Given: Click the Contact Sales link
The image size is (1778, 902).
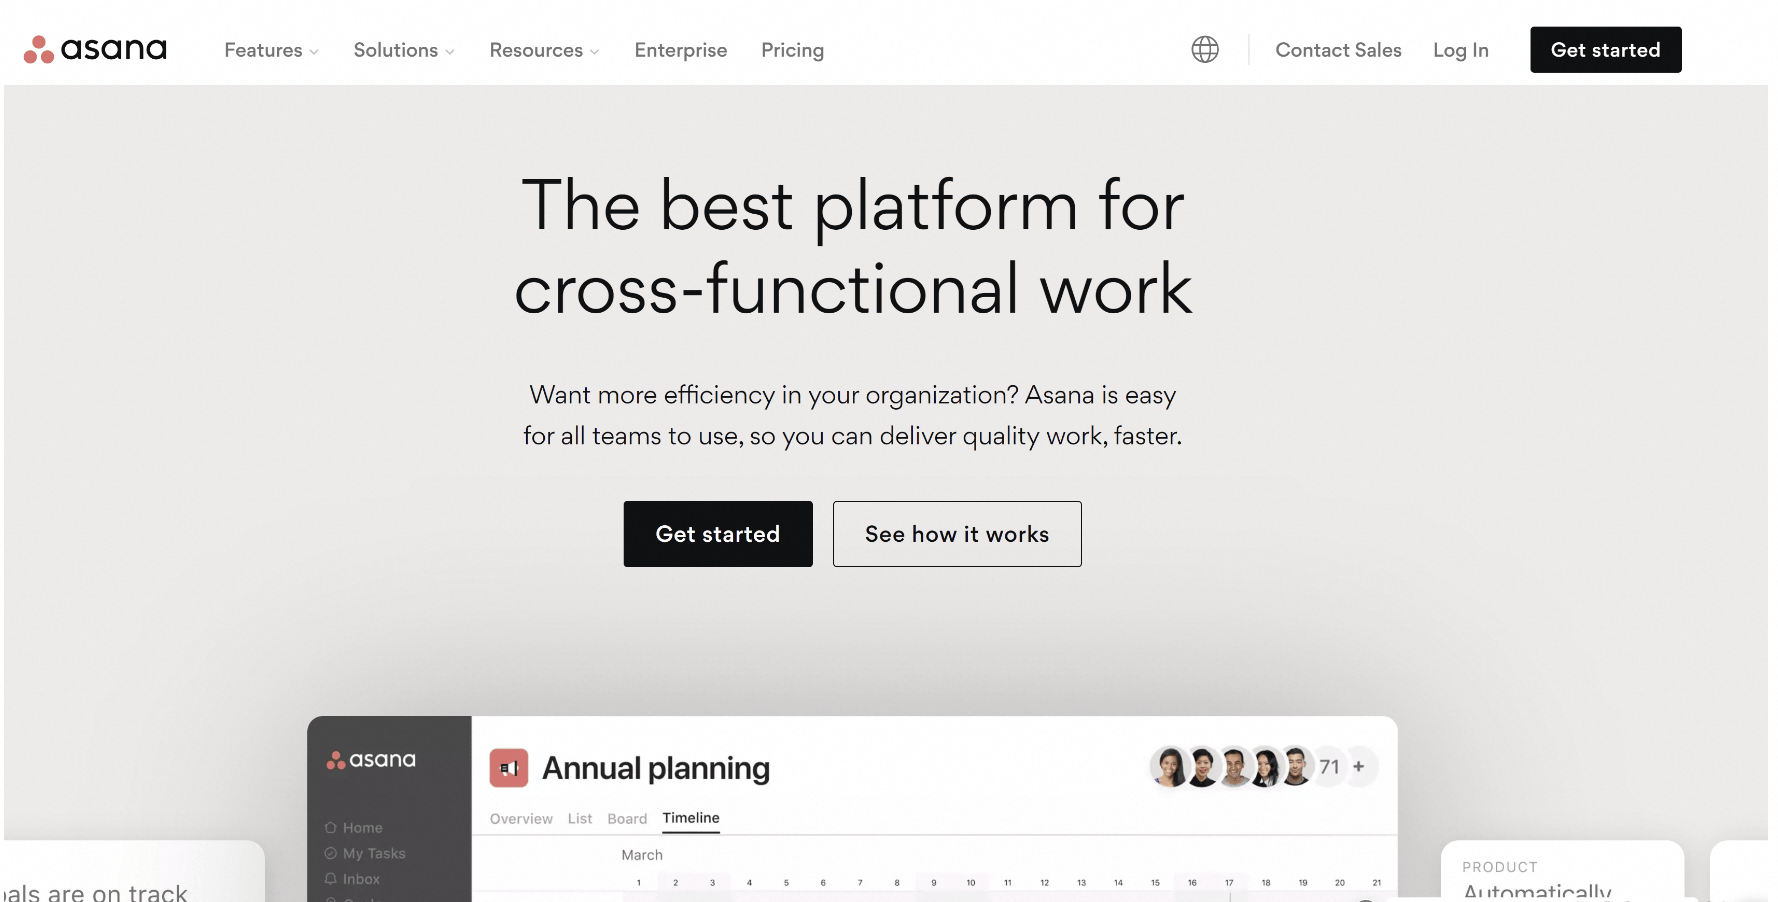Looking at the screenshot, I should click(x=1338, y=50).
